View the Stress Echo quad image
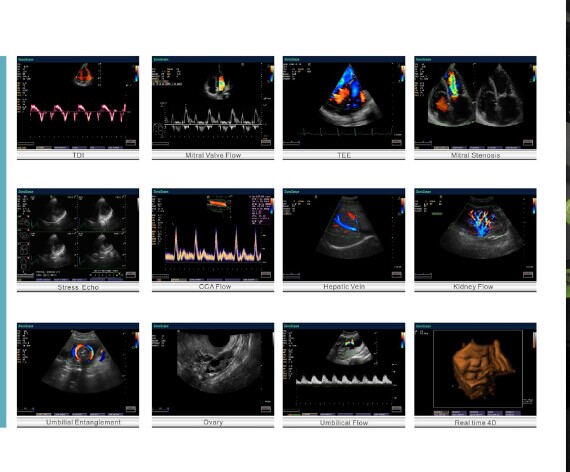The height and width of the screenshot is (472, 570). [78, 235]
